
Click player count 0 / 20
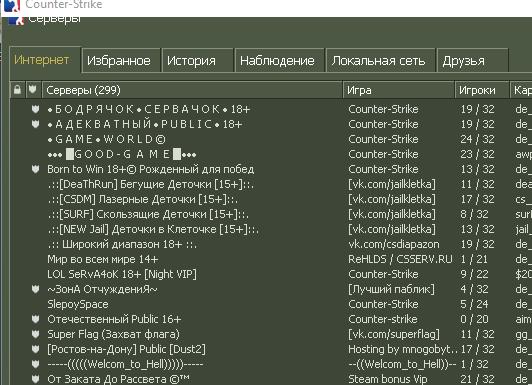tap(474, 319)
